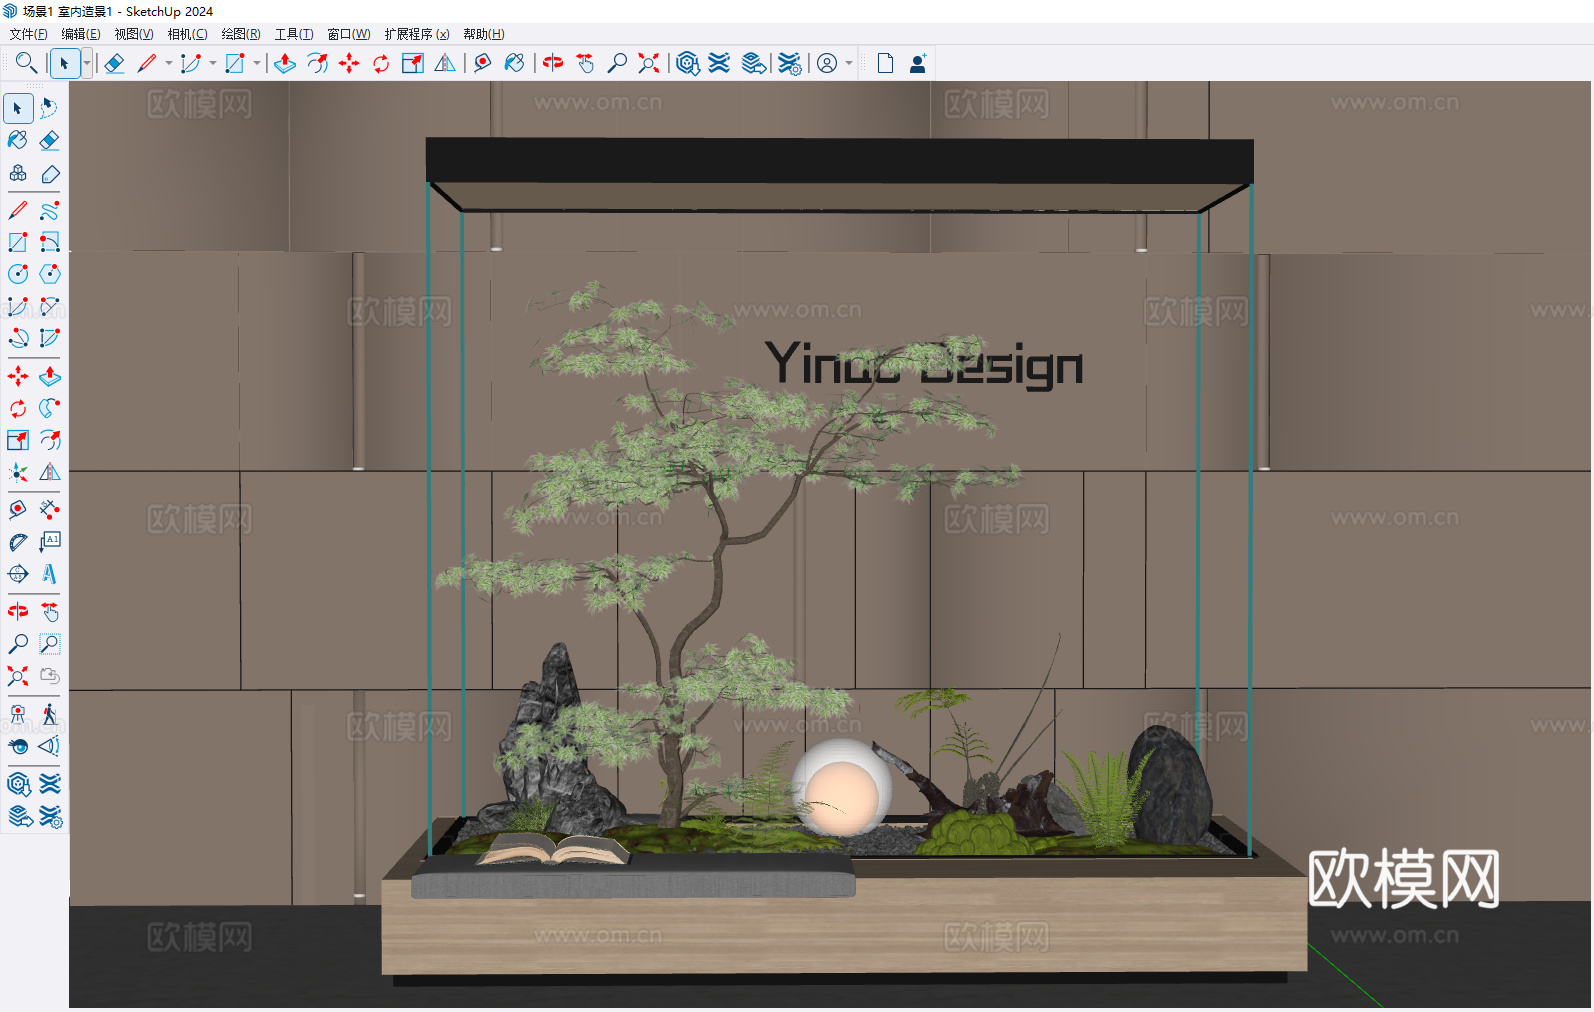Select the Protractor tool

tap(18, 542)
